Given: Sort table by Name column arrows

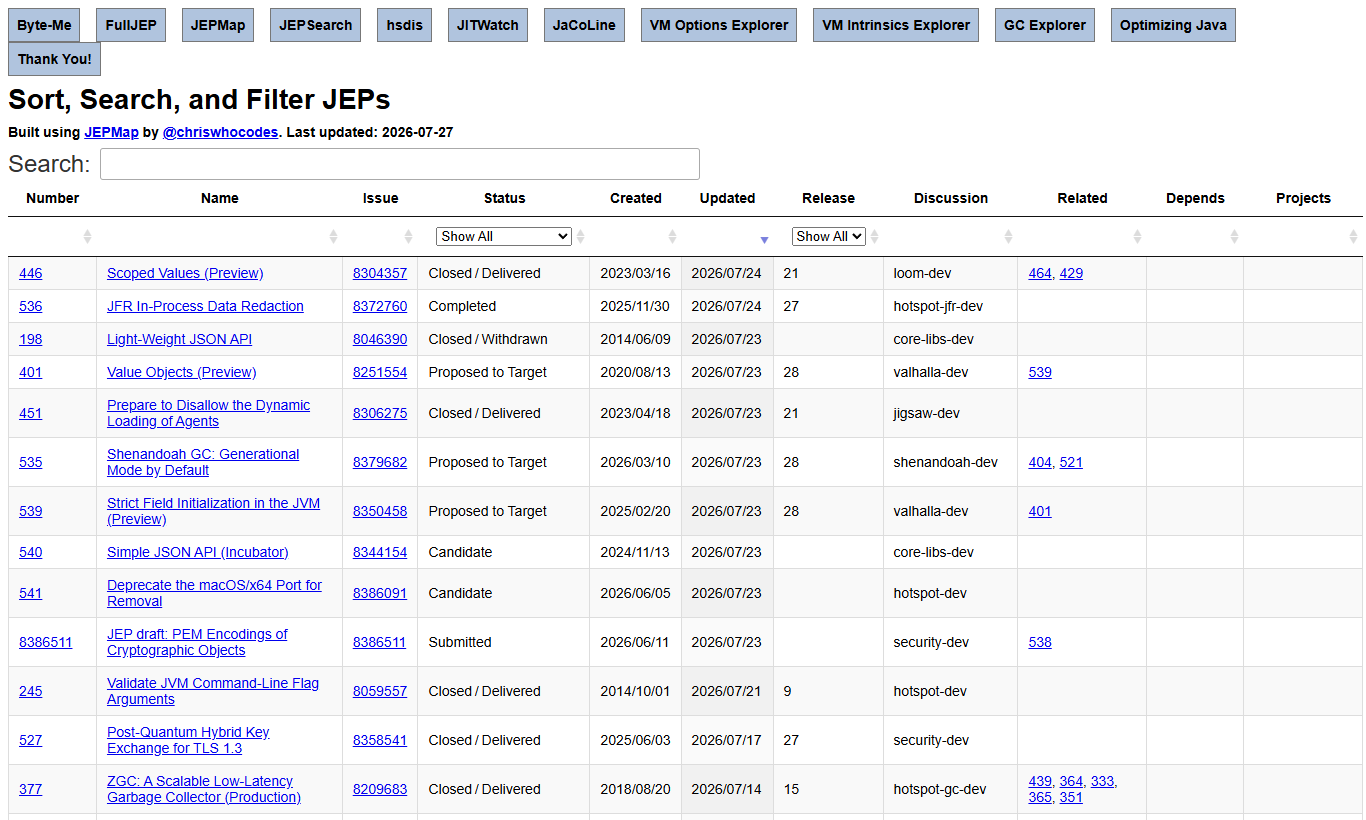Looking at the screenshot, I should [x=333, y=237].
